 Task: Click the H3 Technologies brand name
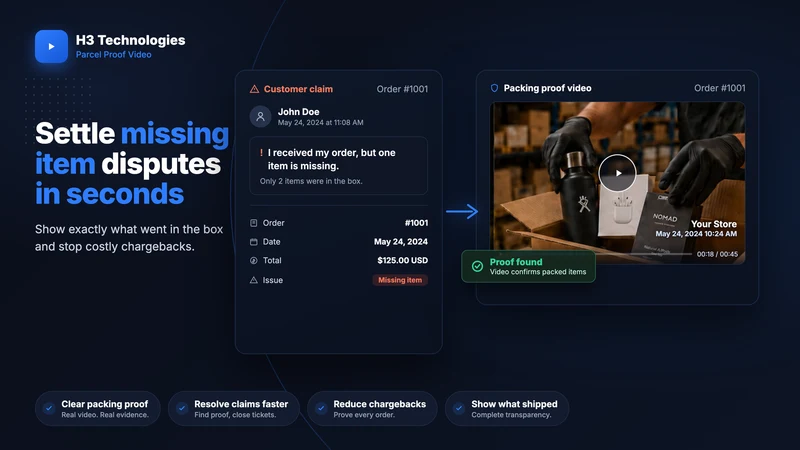(131, 40)
